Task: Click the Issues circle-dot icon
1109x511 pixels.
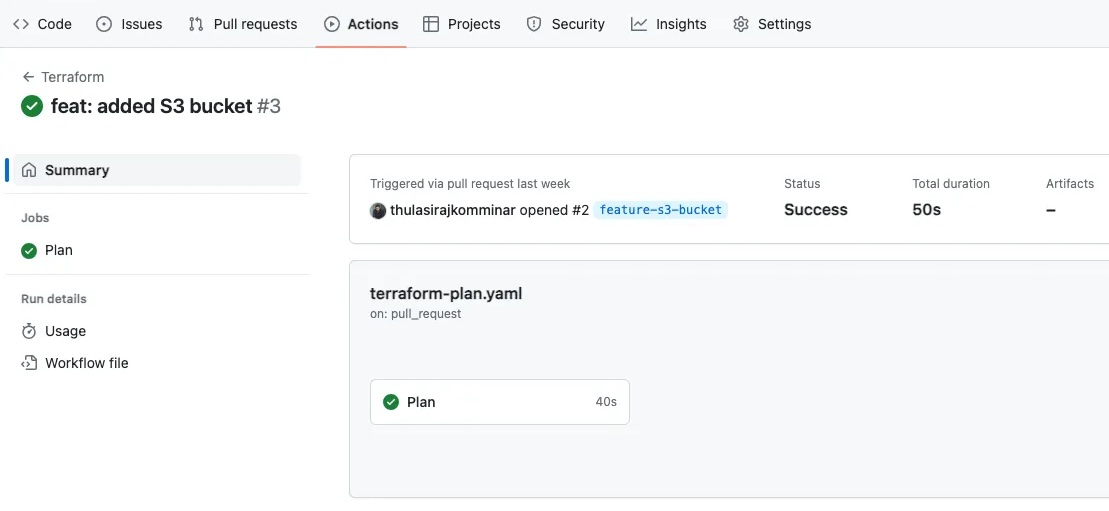Action: point(104,24)
